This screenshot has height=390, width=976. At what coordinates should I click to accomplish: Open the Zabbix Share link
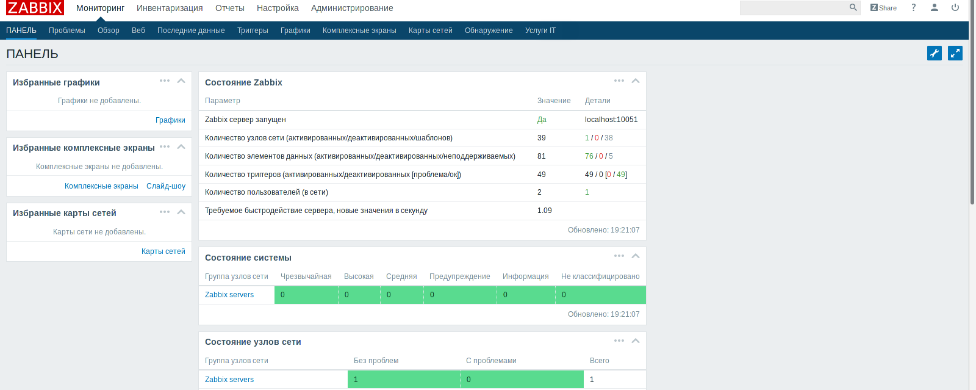click(x=883, y=8)
